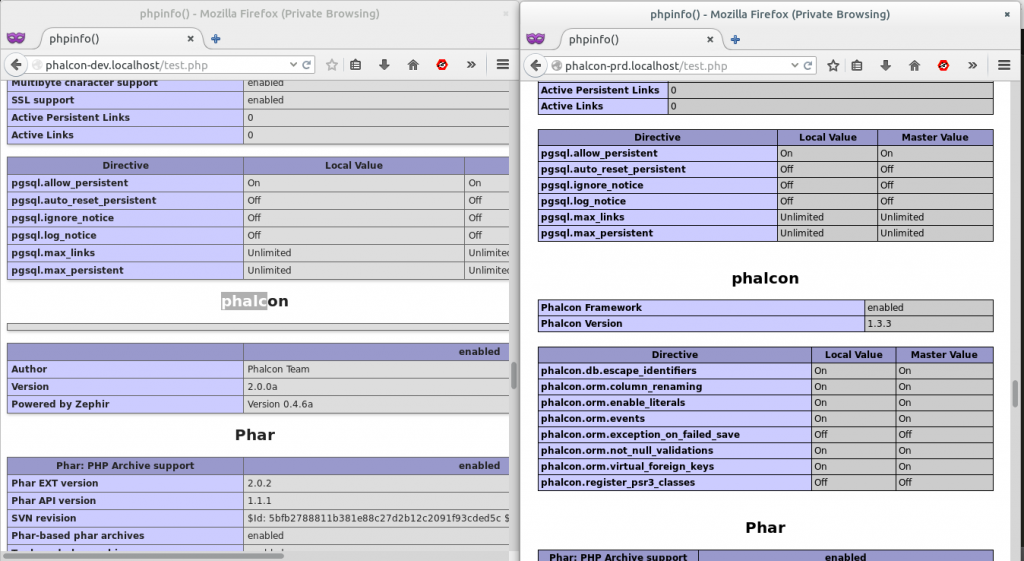
Task: Click the phalcon heading in prd window
Action: [x=765, y=278]
